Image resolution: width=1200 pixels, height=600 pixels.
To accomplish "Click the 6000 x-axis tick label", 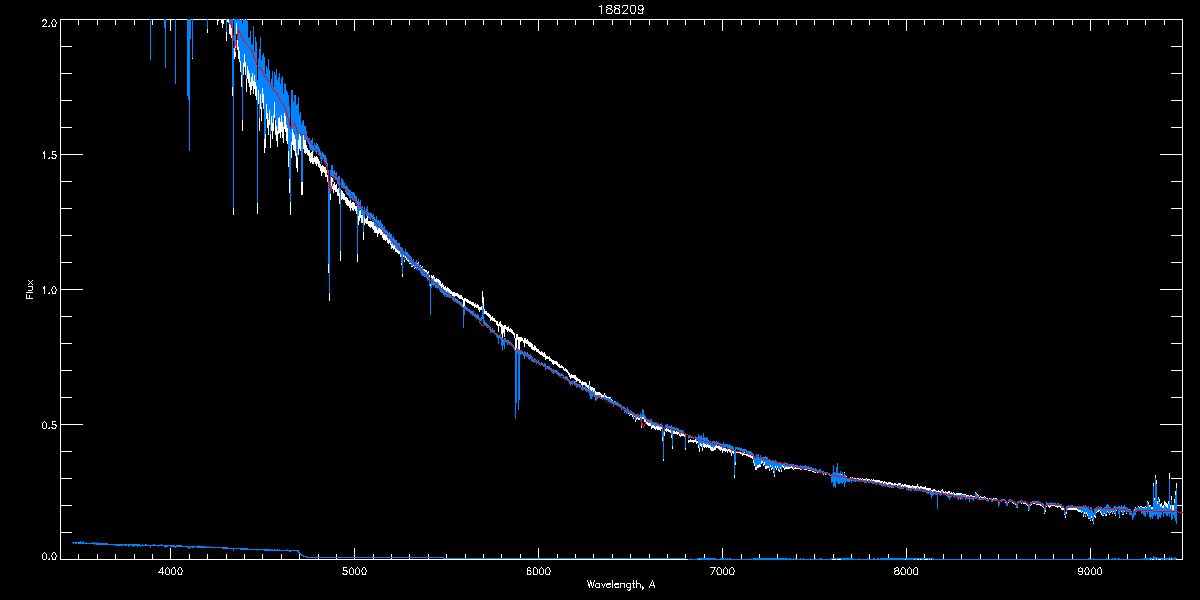I will [x=537, y=572].
